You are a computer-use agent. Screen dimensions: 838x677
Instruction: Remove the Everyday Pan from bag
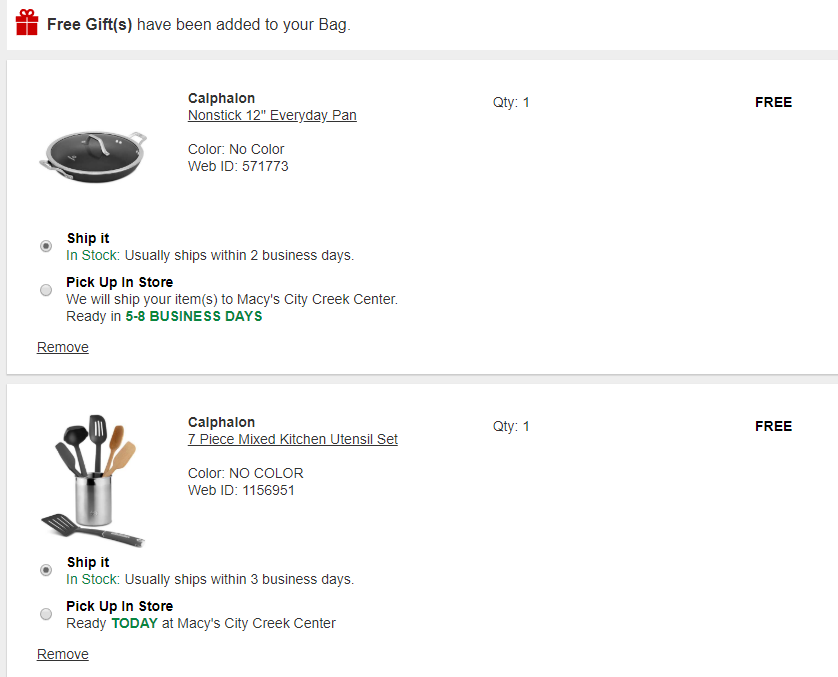63,347
